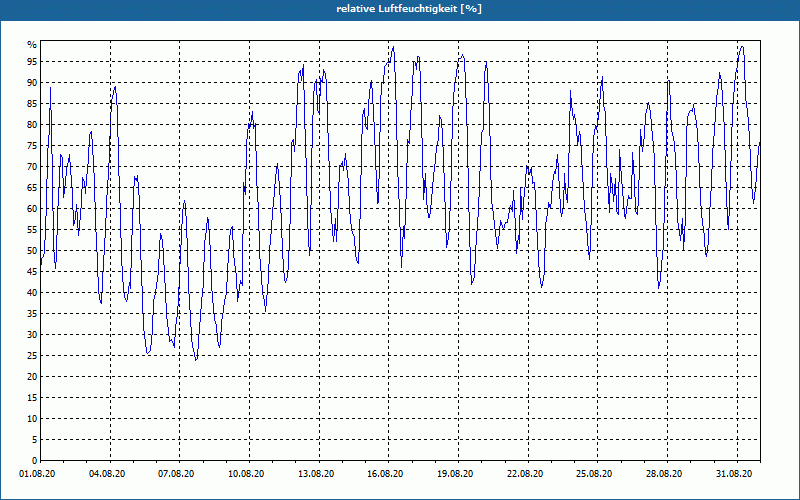Image resolution: width=800 pixels, height=500 pixels.
Task: Click the y-axis value 85
Action: 32,104
